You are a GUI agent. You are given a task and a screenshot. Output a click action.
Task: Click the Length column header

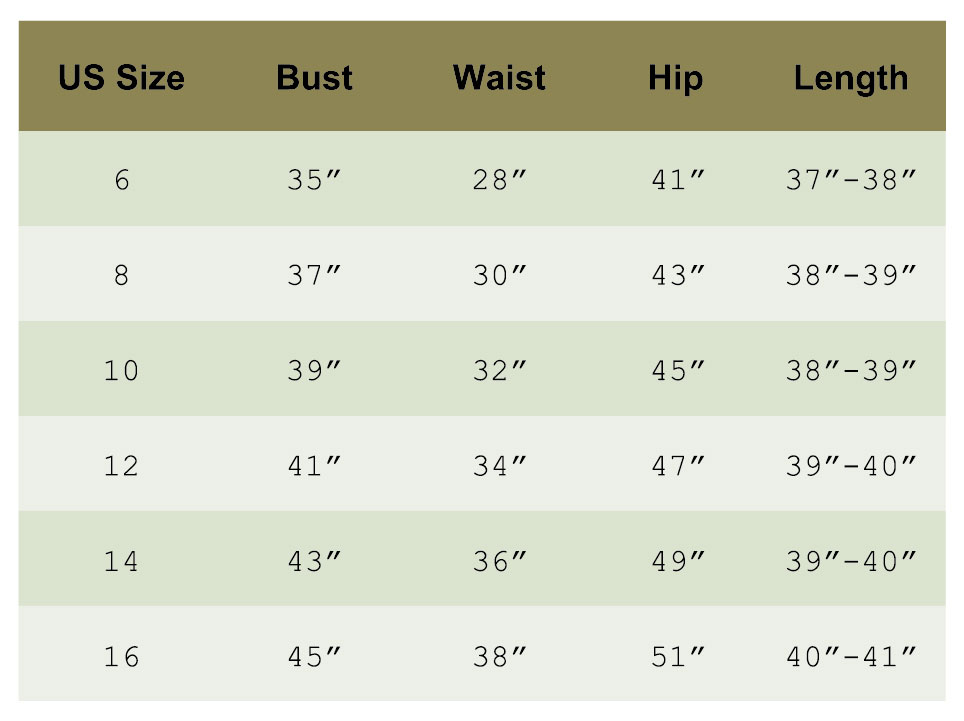click(x=851, y=78)
